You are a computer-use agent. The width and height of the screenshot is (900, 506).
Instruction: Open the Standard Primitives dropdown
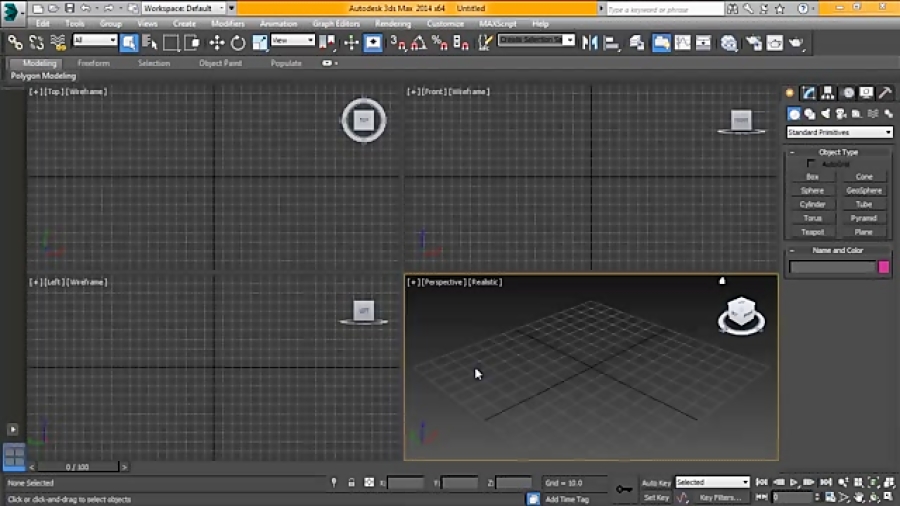point(839,132)
